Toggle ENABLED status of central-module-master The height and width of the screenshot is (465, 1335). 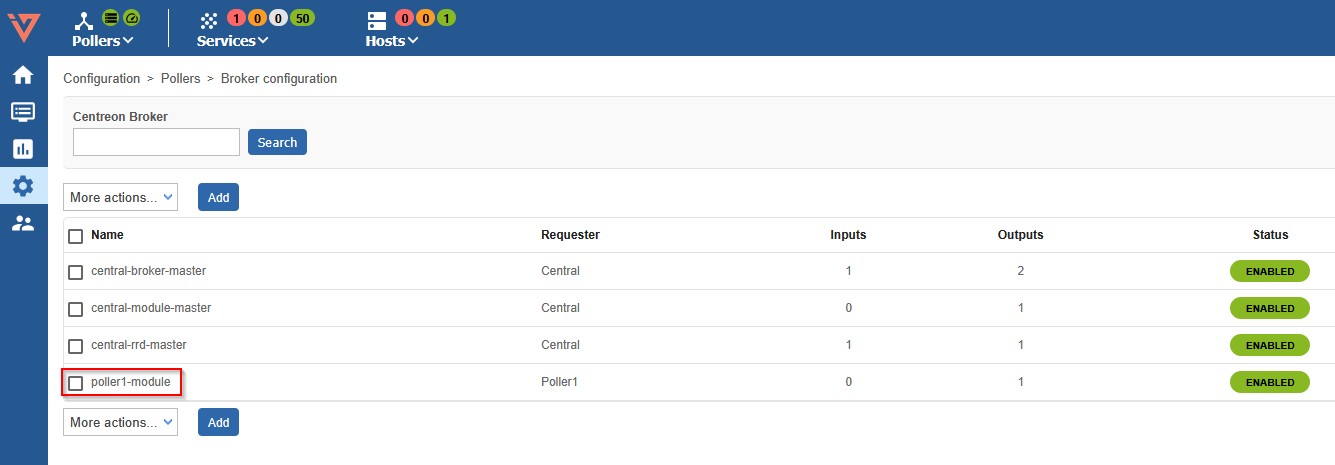click(1270, 308)
